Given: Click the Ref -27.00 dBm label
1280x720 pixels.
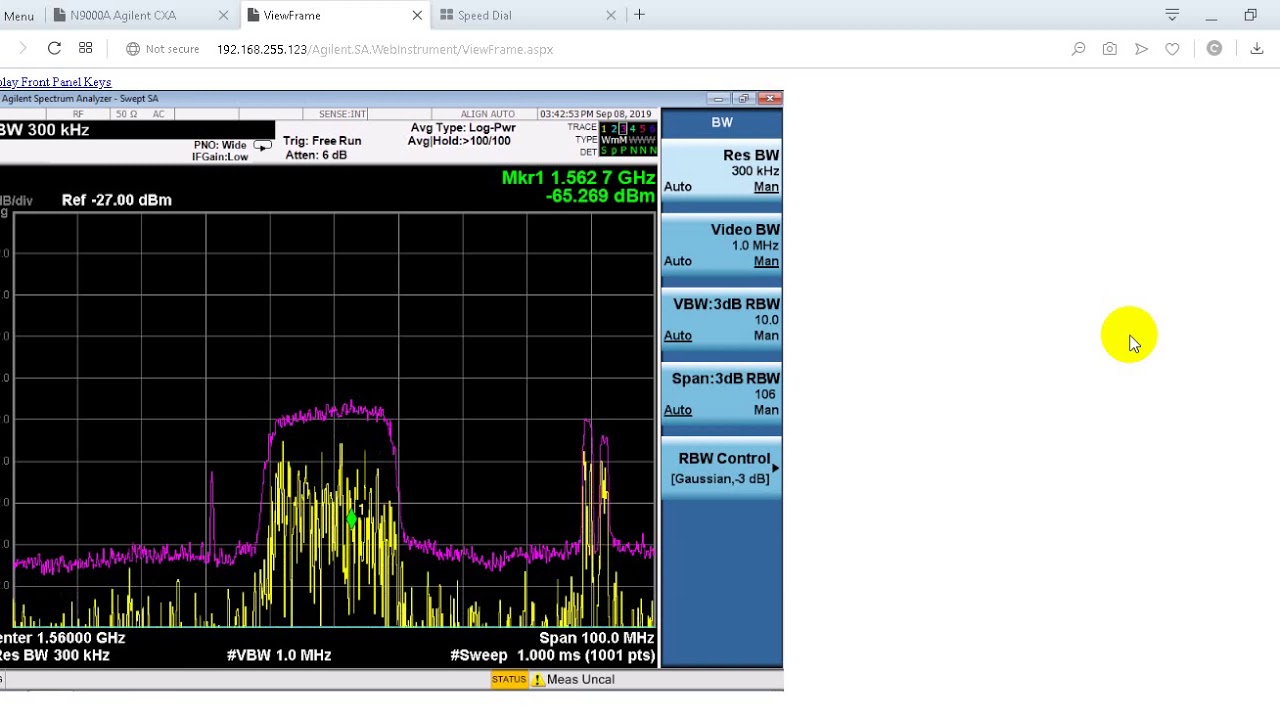Looking at the screenshot, I should pyautogui.click(x=117, y=200).
